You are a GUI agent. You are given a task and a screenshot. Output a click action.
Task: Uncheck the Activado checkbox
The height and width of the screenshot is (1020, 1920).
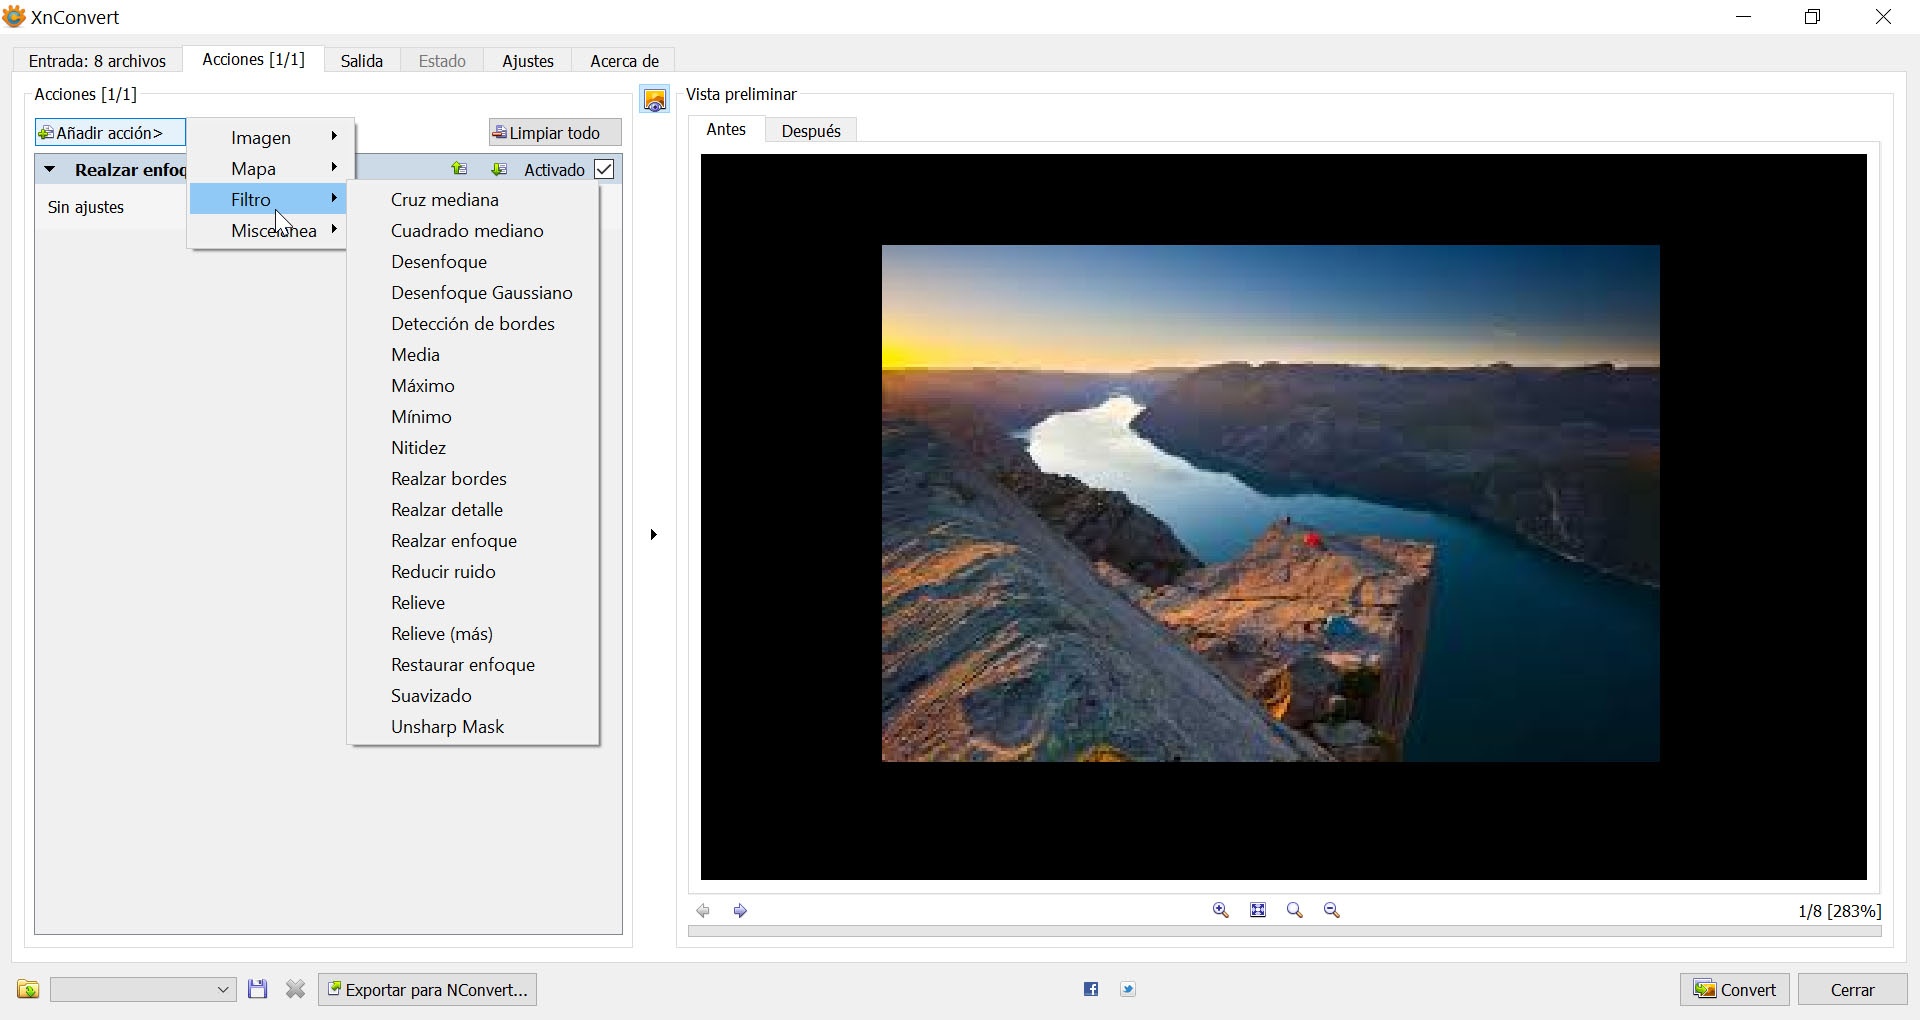pos(604,169)
